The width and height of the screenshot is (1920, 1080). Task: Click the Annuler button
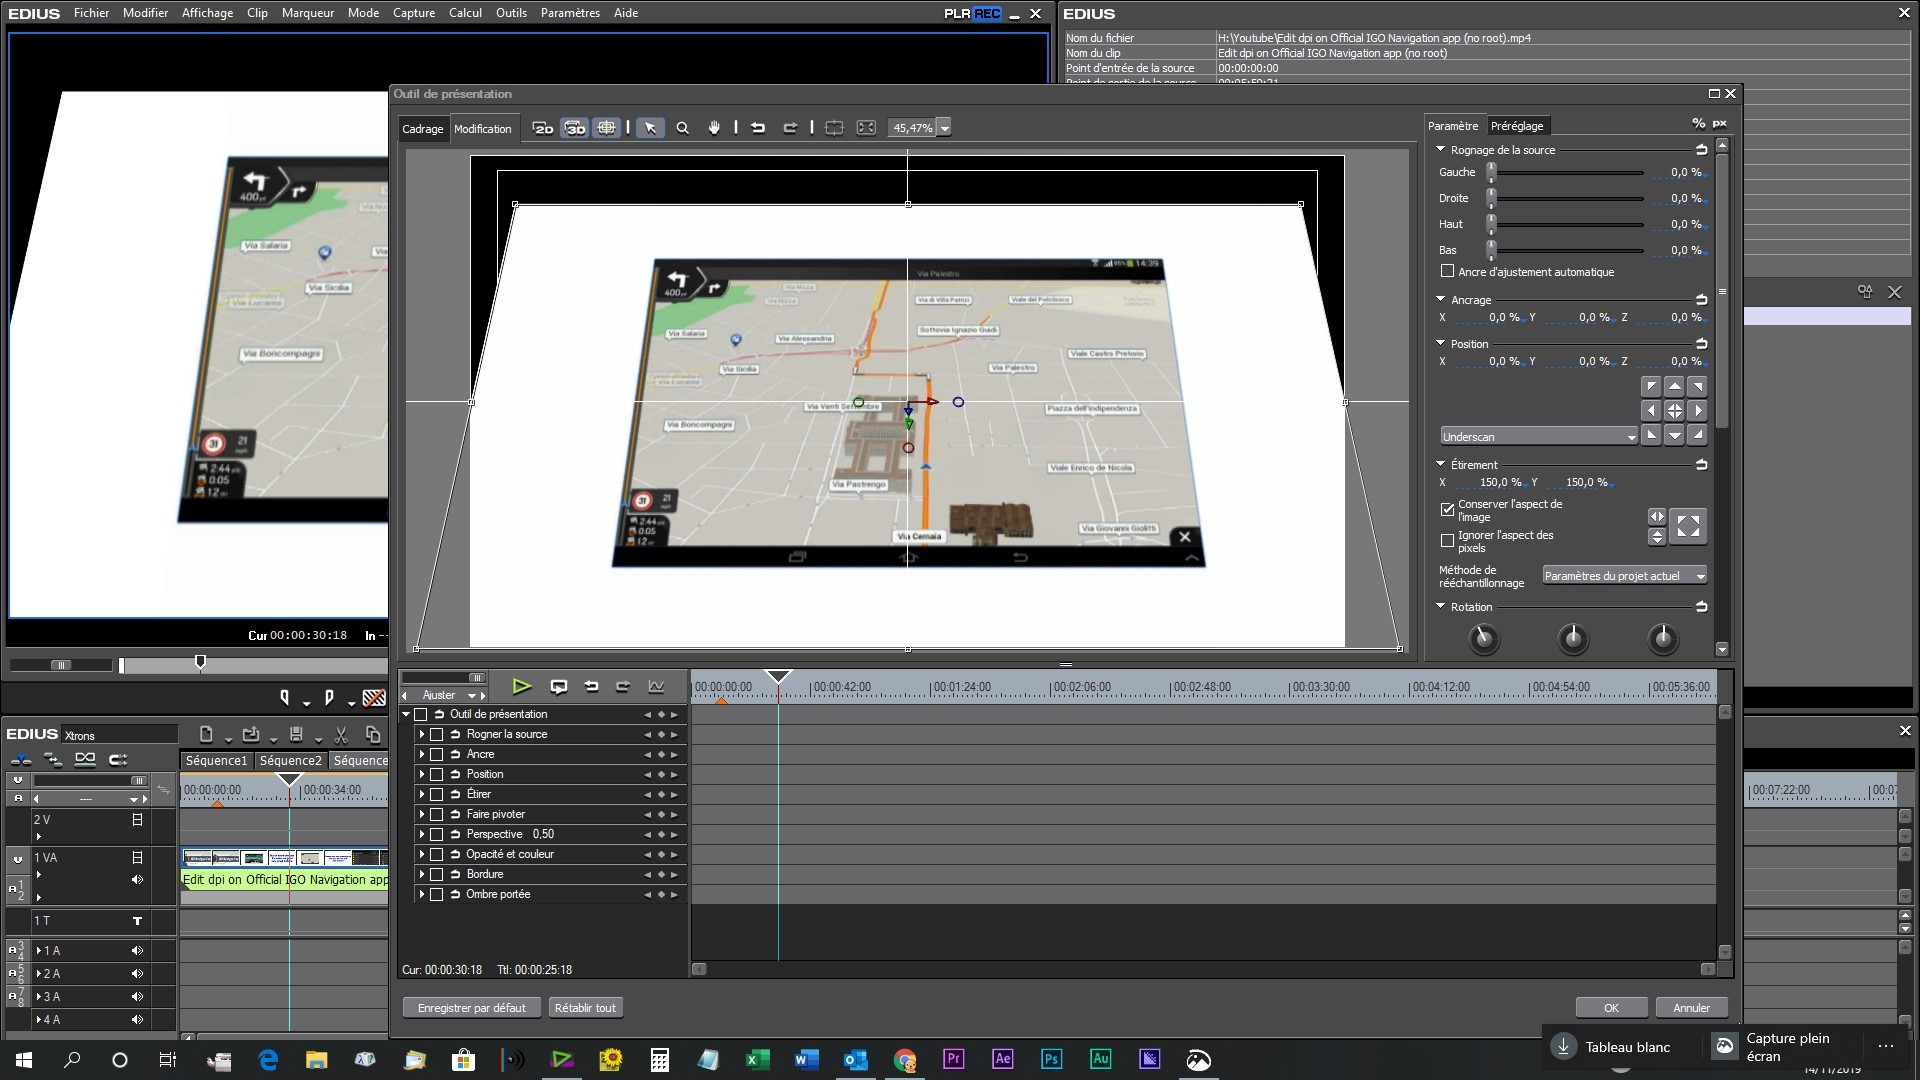(x=1691, y=1007)
